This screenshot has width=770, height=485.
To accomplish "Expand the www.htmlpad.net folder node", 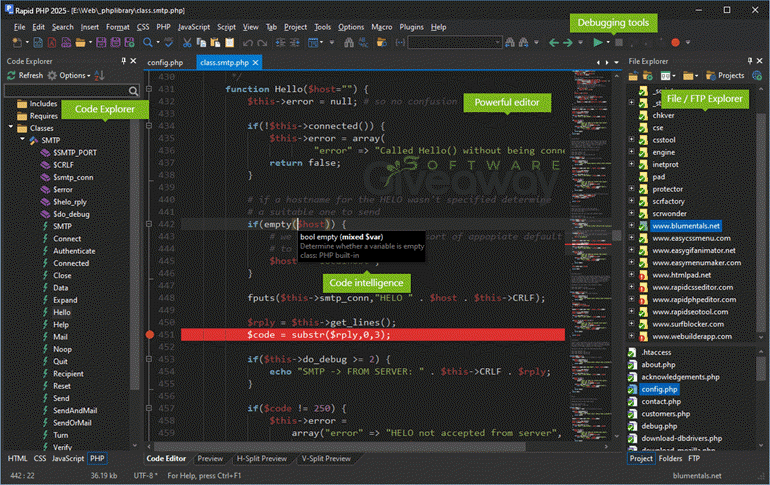I will (x=632, y=274).
